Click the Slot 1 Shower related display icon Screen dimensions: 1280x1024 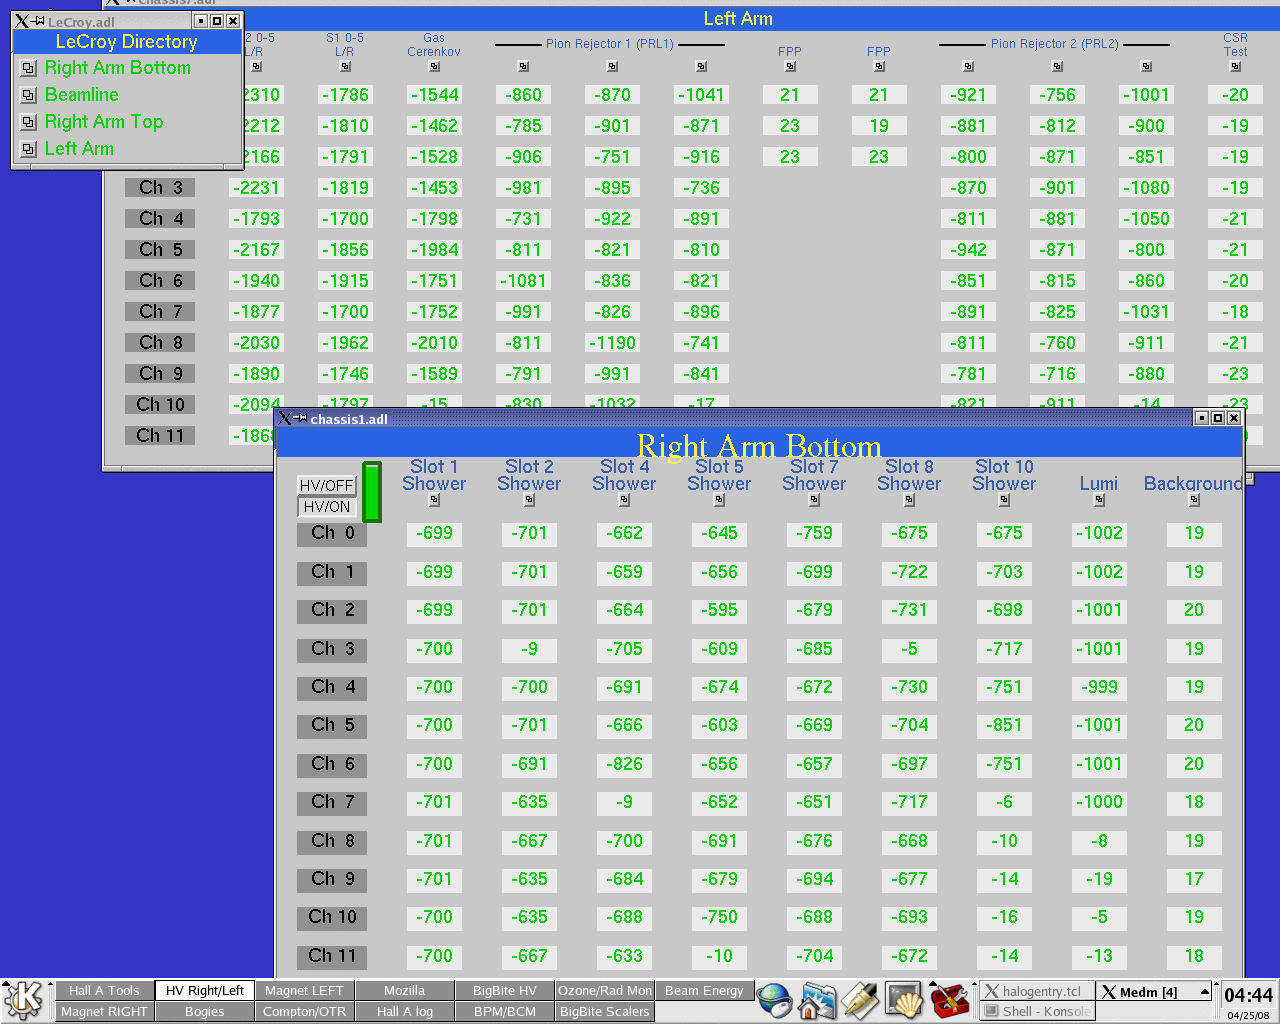coord(434,500)
